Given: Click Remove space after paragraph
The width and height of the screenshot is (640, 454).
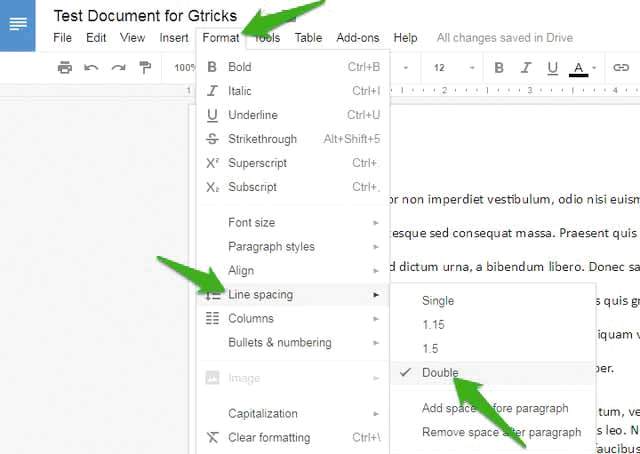Looking at the screenshot, I should (x=501, y=432).
